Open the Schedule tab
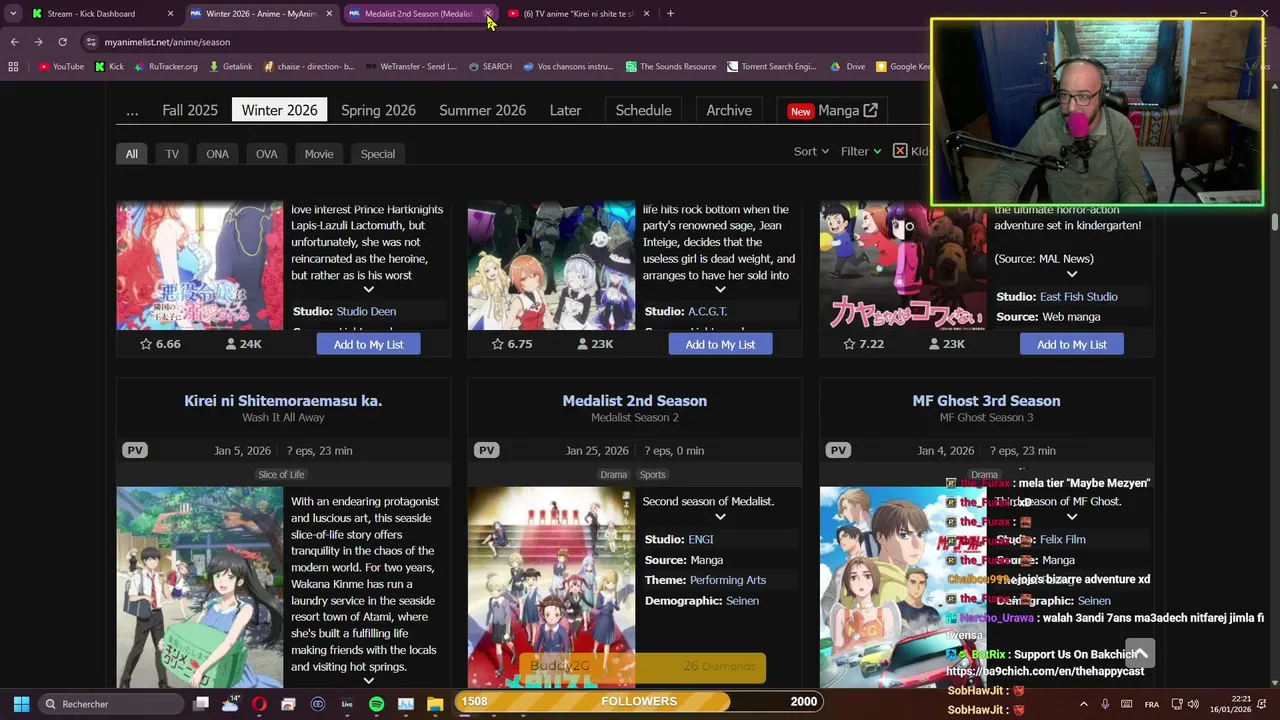1280x720 pixels. (x=643, y=110)
